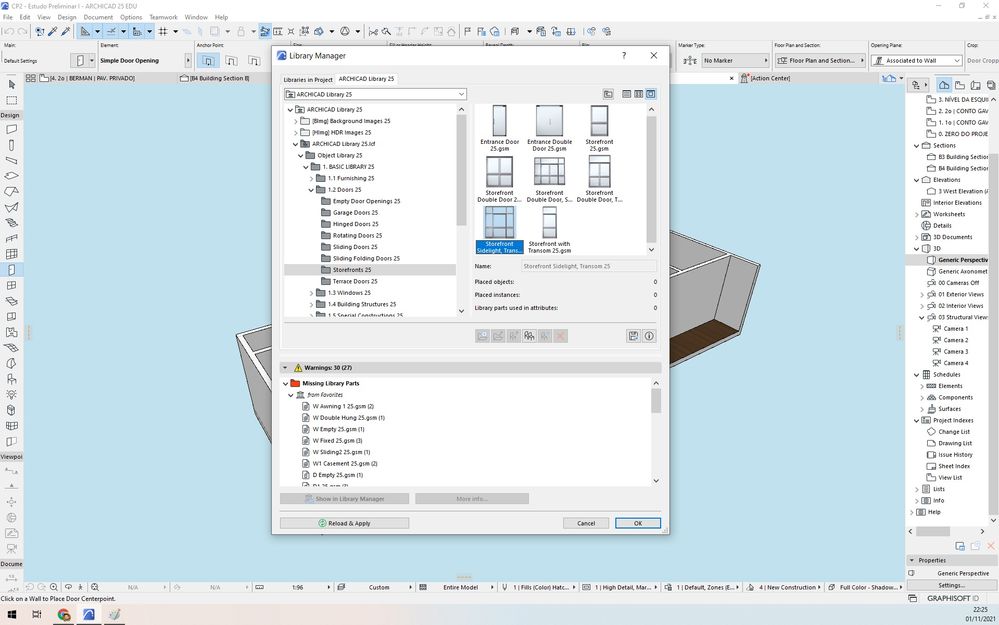Open the Design menu
Screen dimensions: 999x625
(67, 17)
